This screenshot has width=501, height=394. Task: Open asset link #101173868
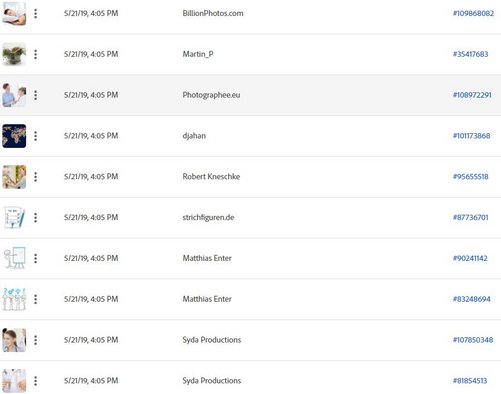tap(471, 136)
